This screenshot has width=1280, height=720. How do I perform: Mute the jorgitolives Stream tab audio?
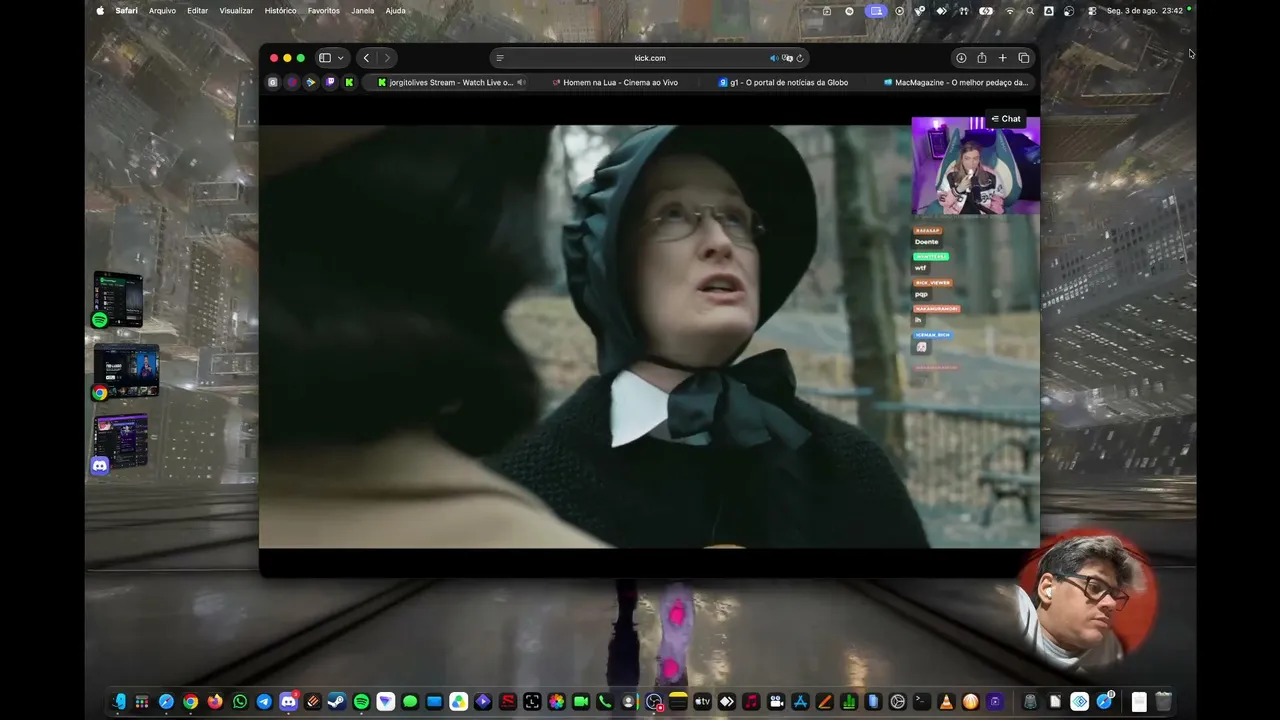point(521,82)
